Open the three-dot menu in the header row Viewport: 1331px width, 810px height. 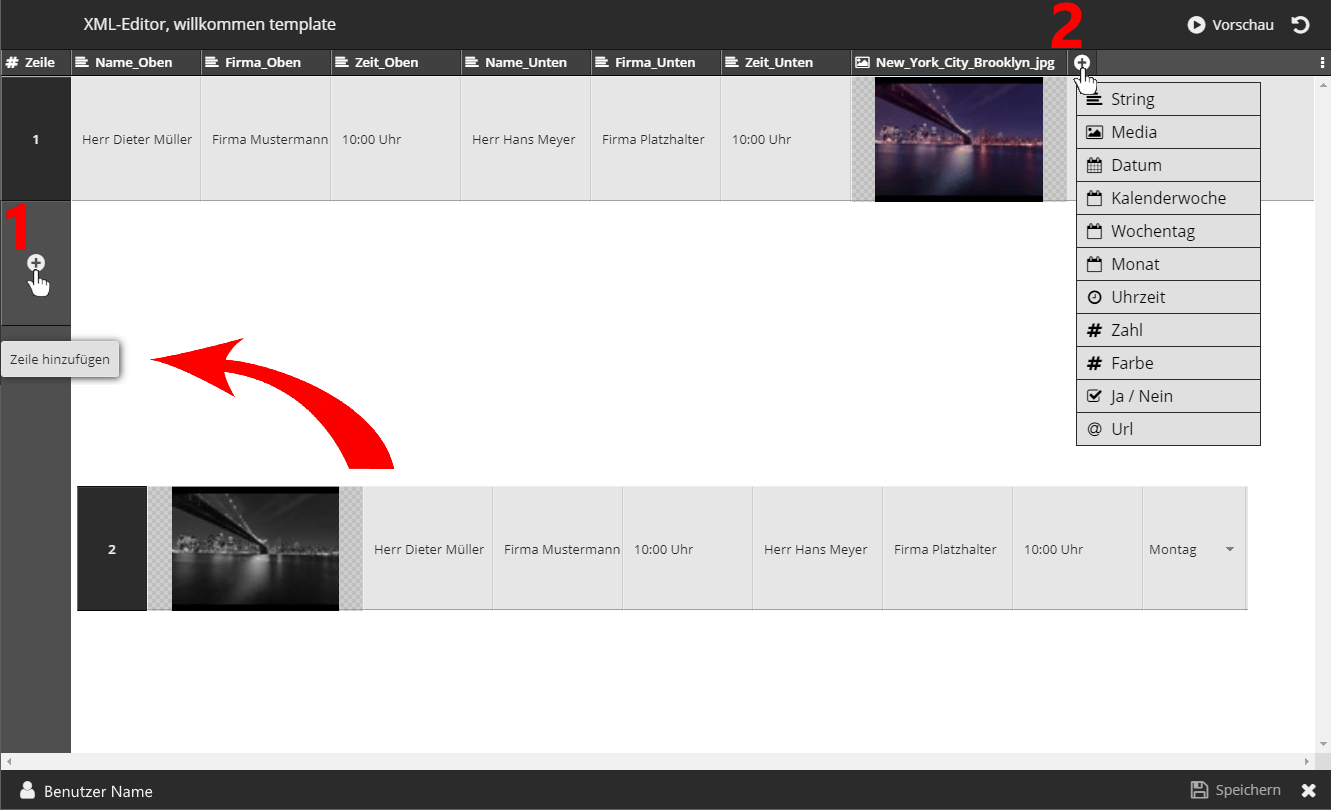pos(1323,62)
